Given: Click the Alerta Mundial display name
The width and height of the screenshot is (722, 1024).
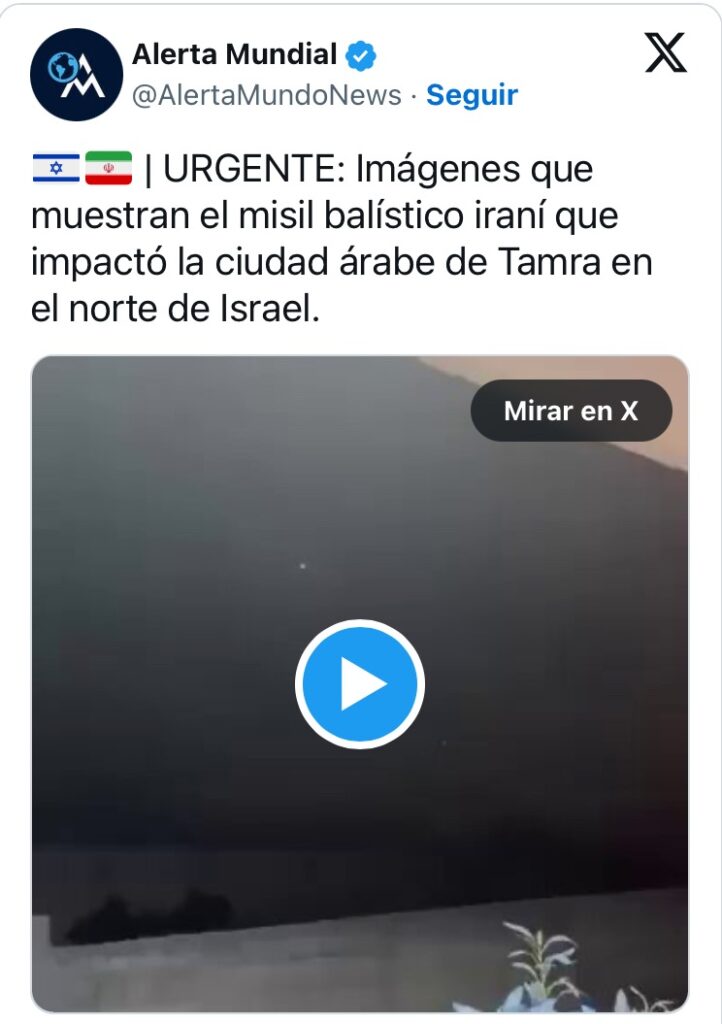Looking at the screenshot, I should click(235, 54).
